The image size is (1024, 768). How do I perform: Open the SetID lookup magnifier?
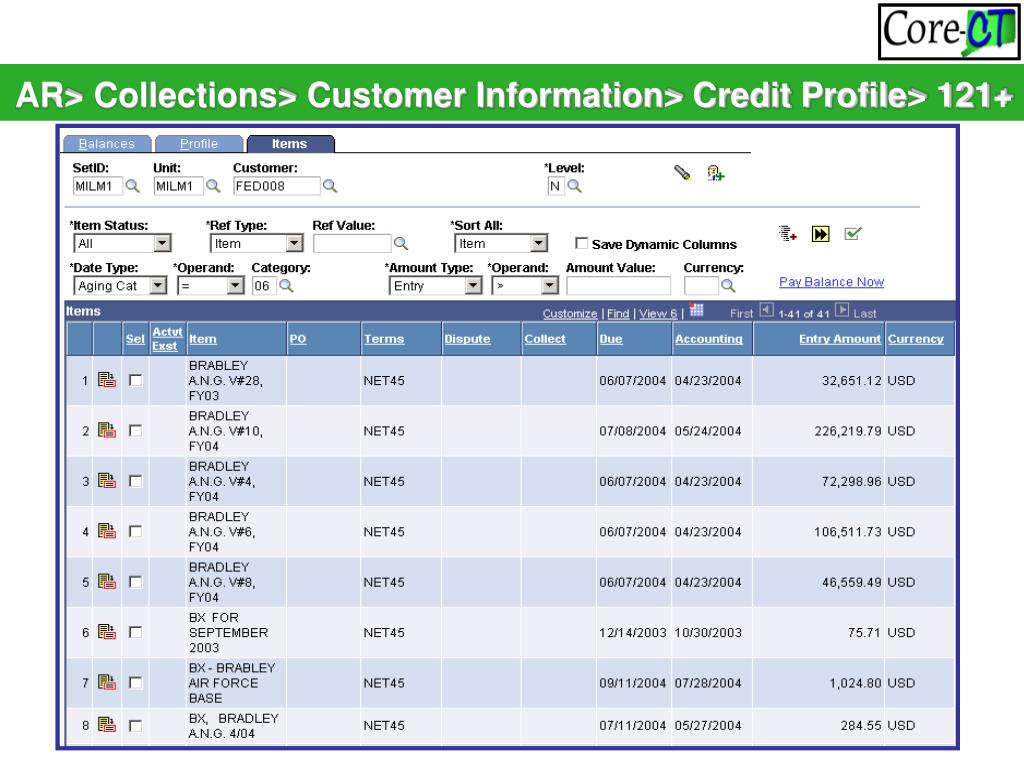coord(133,186)
